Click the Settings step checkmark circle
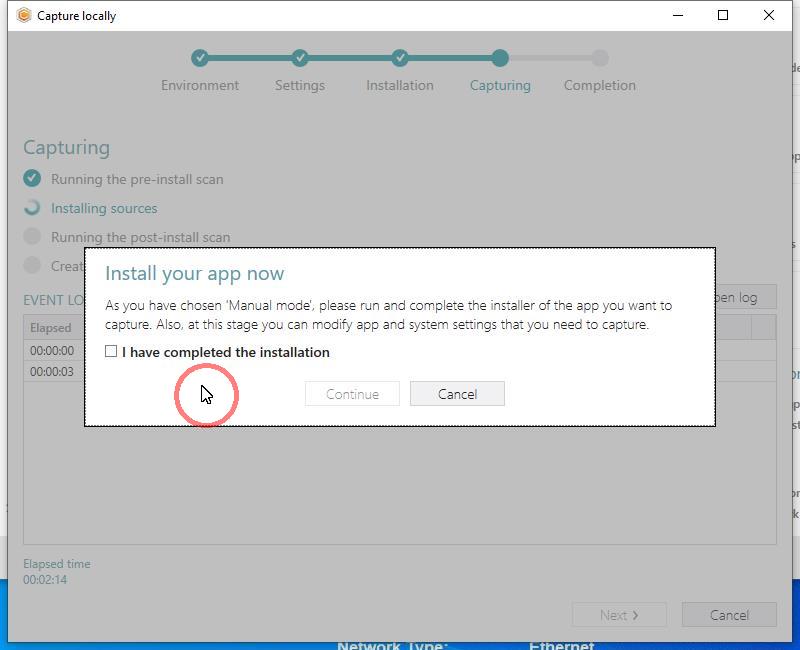This screenshot has height=650, width=800. (300, 58)
